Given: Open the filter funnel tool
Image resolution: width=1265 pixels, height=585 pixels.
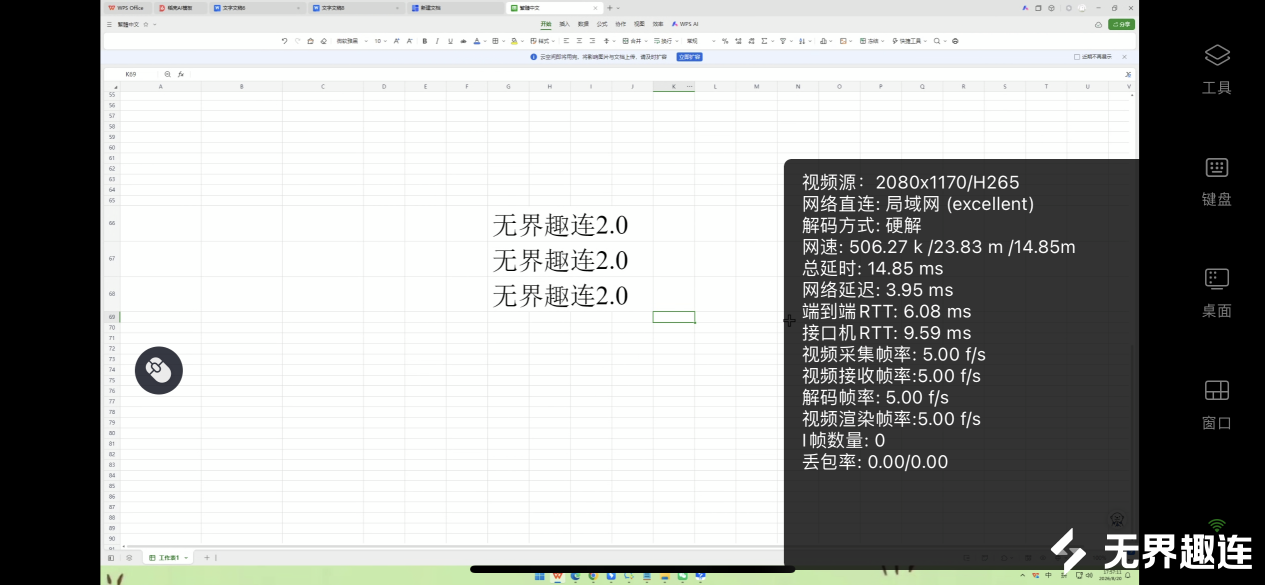Looking at the screenshot, I should 782,41.
